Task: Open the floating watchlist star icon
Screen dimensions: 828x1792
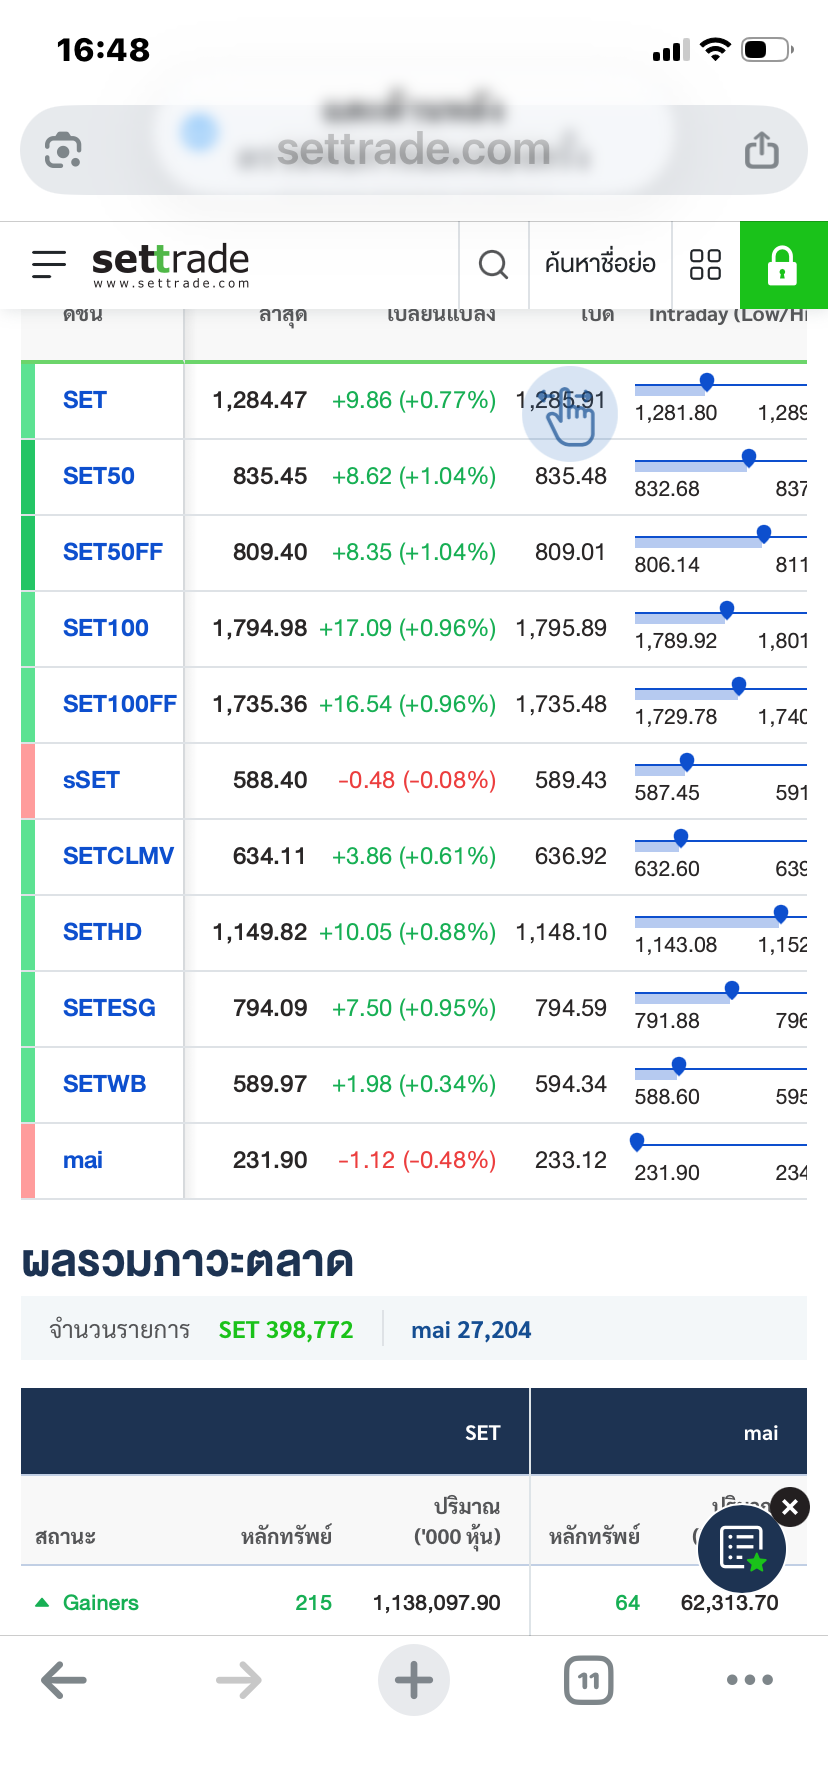Action: 742,1548
